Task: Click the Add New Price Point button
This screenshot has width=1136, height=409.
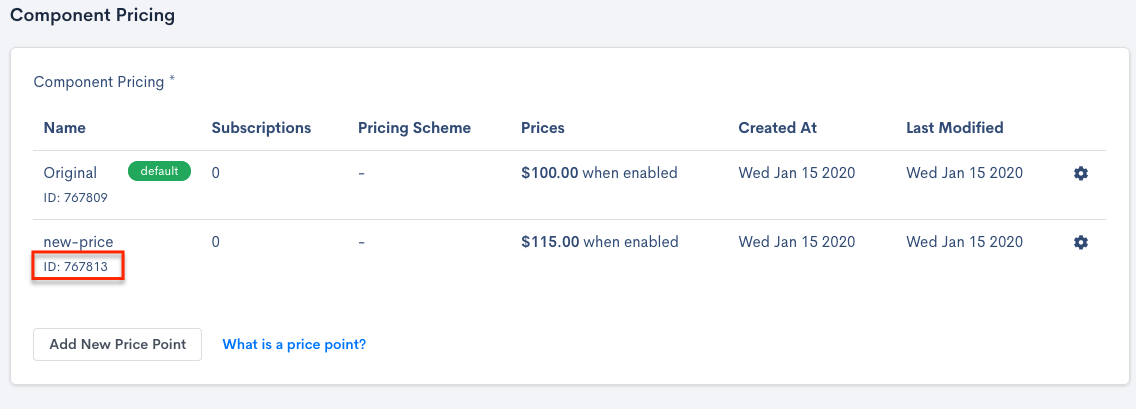Action: [117, 344]
